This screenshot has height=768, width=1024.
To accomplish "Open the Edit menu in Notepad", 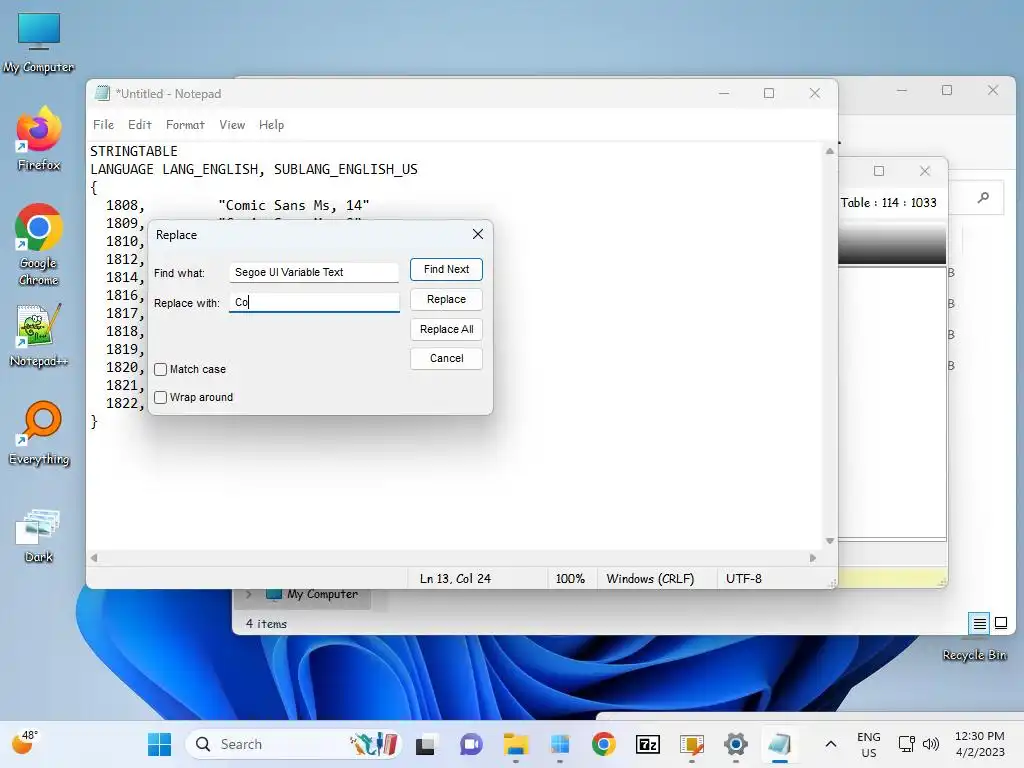I will [x=140, y=125].
